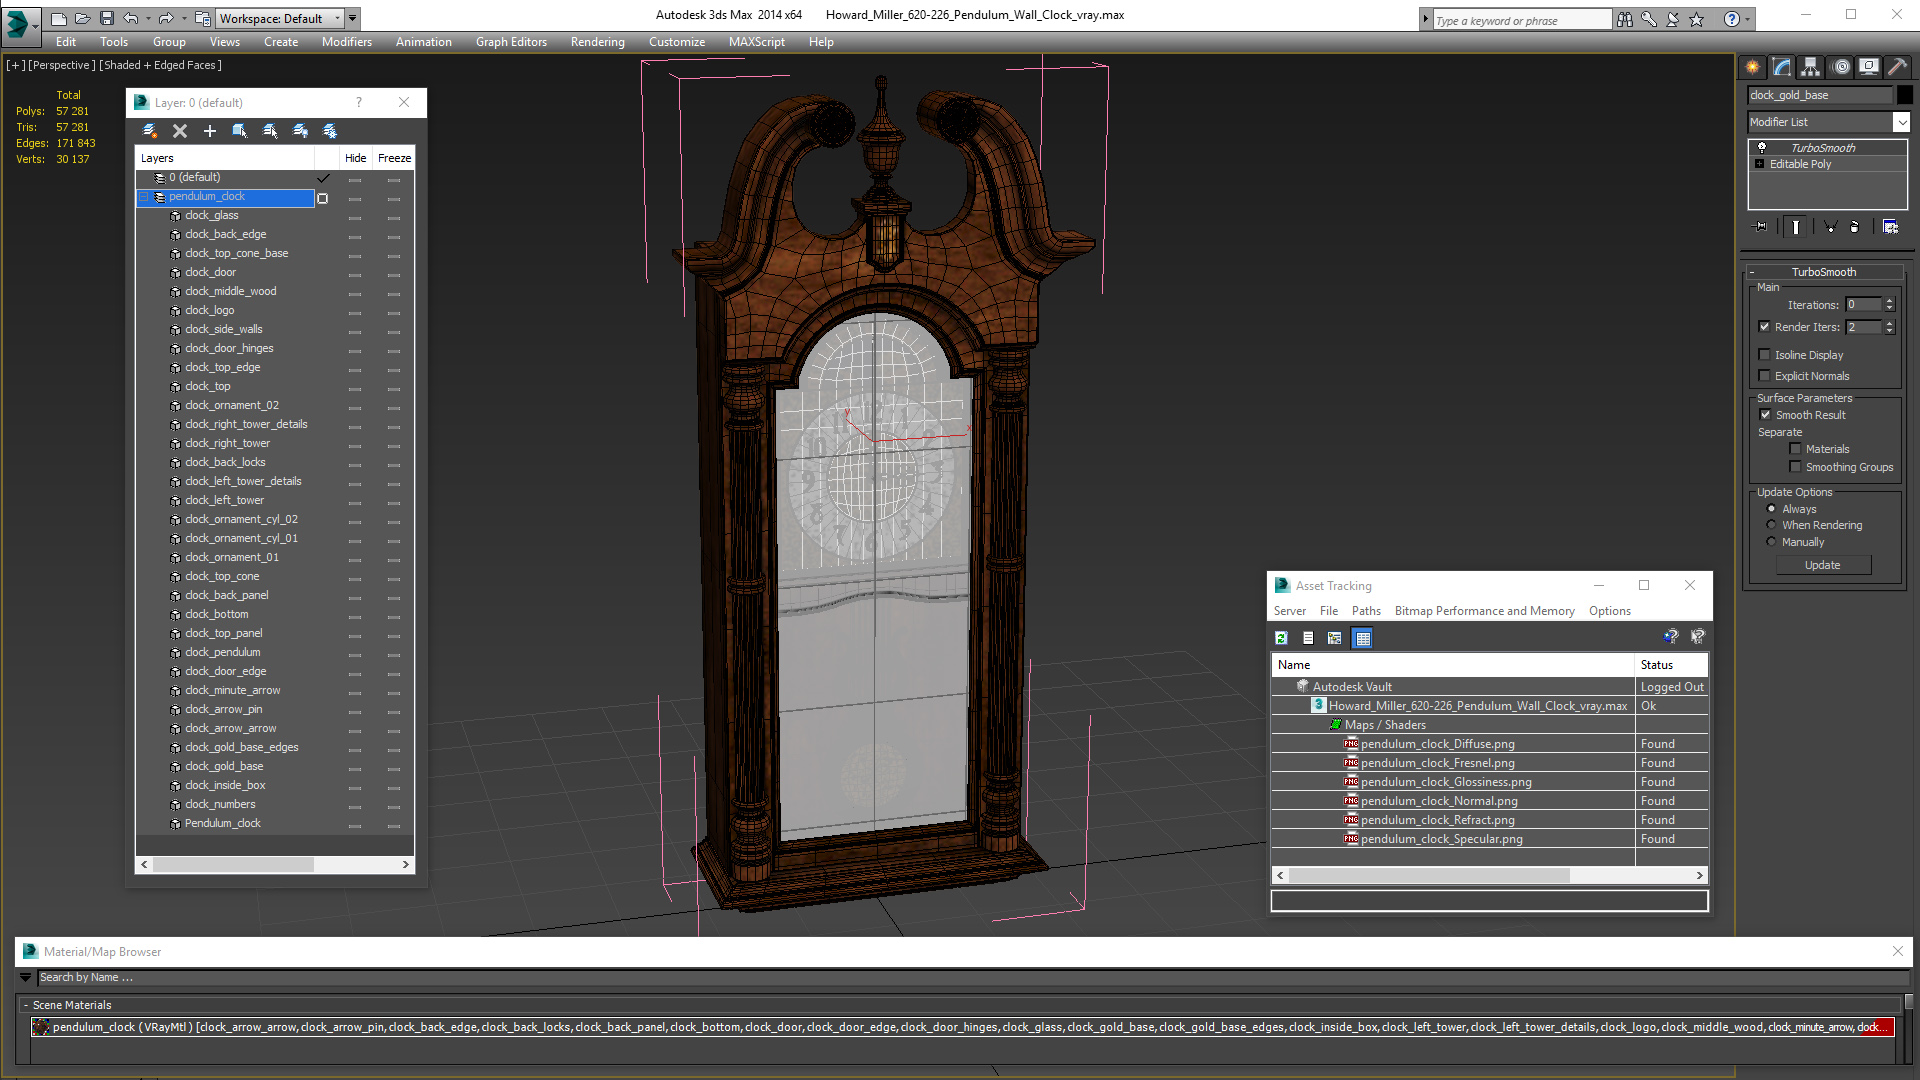
Task: Open the Utilities hammer panel tab
Action: pyautogui.click(x=1897, y=67)
